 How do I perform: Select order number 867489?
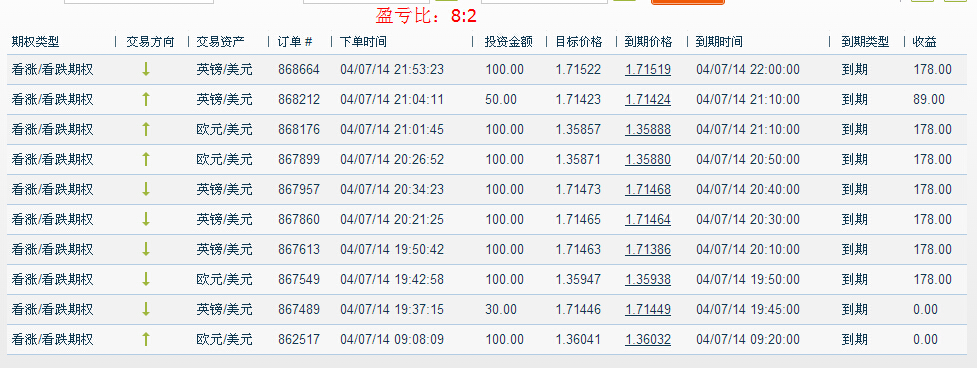[x=298, y=309]
